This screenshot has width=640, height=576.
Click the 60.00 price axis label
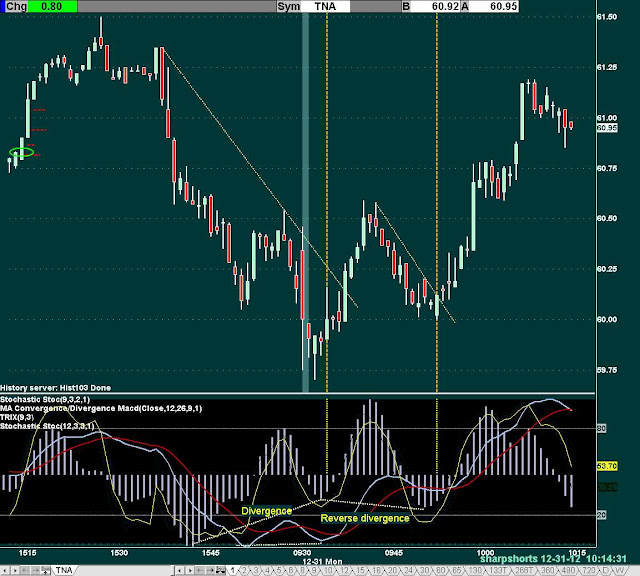click(607, 319)
